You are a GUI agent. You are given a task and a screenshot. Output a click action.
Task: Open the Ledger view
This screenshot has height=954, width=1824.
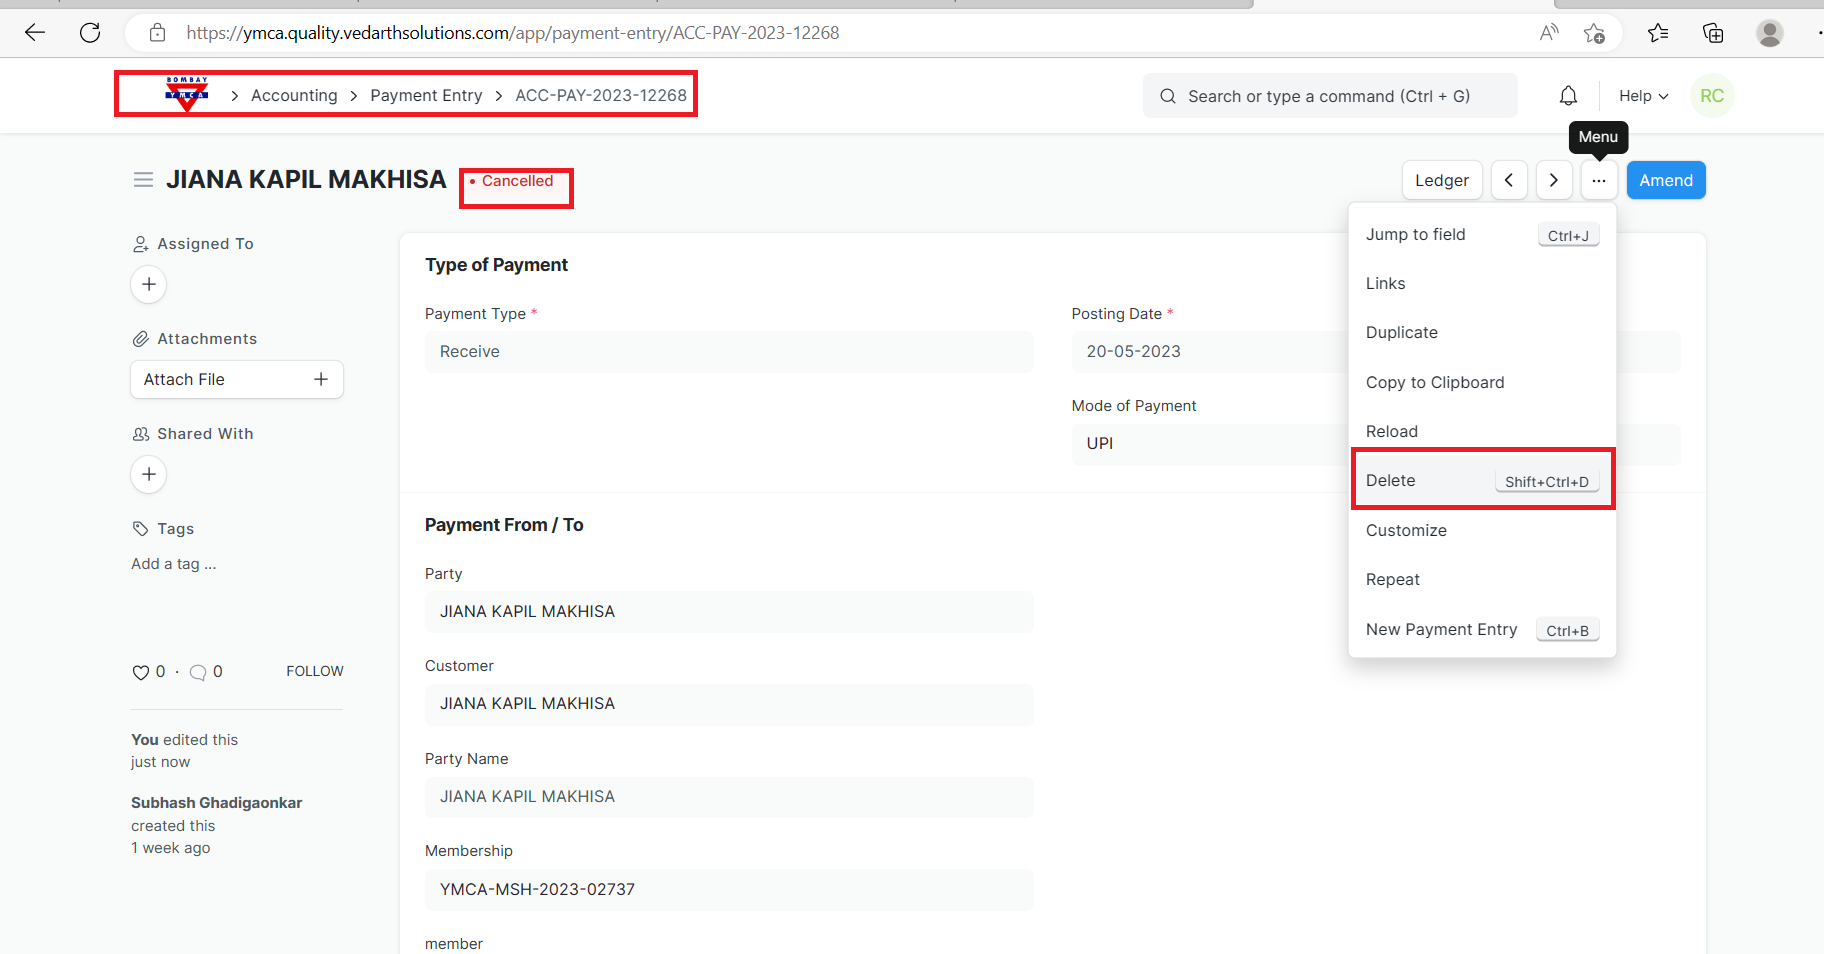pos(1441,181)
